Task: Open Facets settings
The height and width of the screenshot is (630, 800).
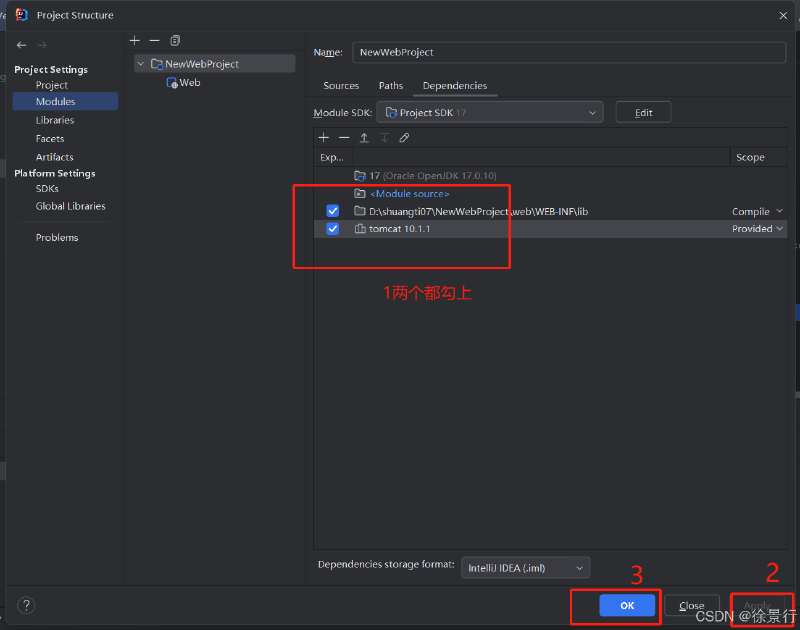Action: 49,138
